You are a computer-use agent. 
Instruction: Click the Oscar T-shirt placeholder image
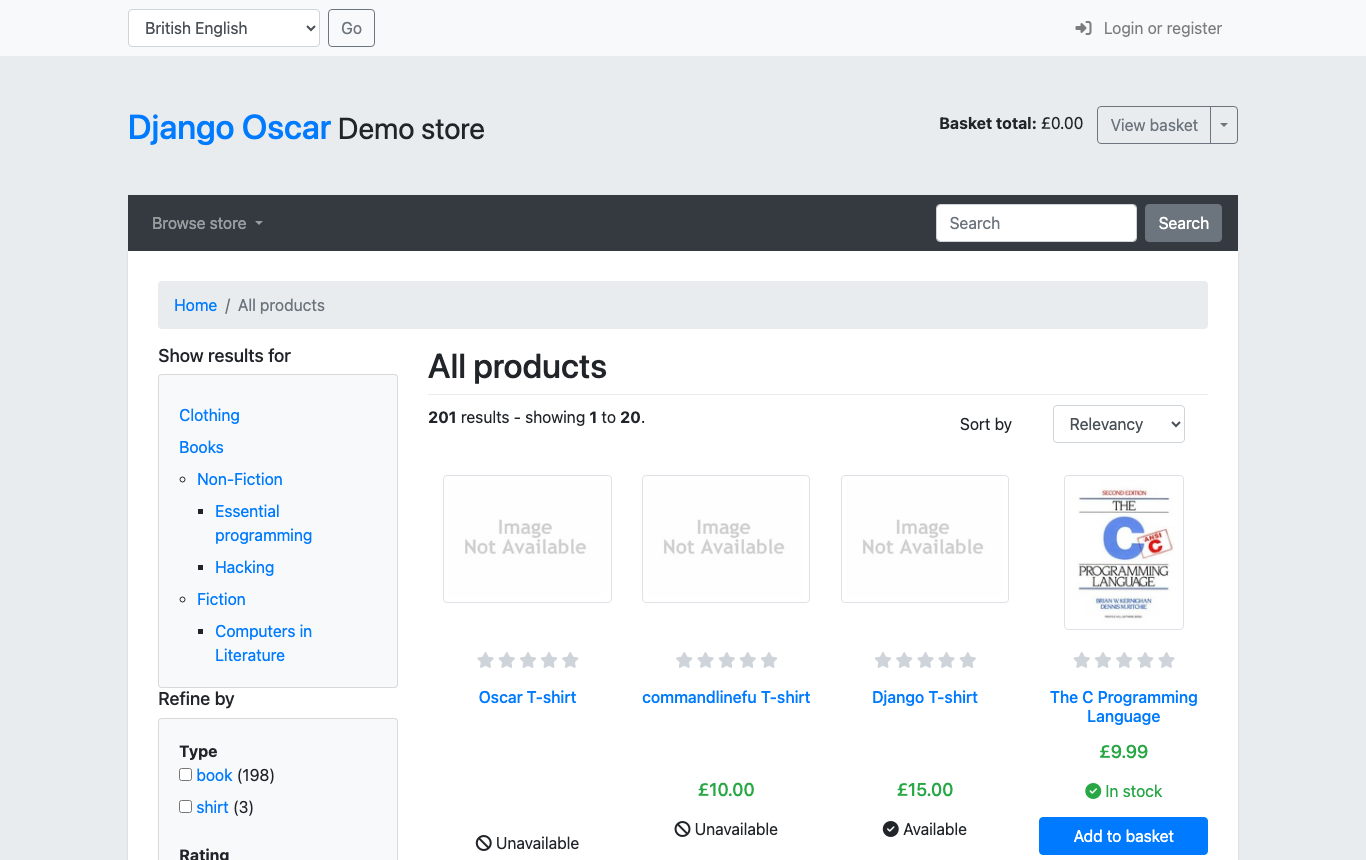point(527,539)
